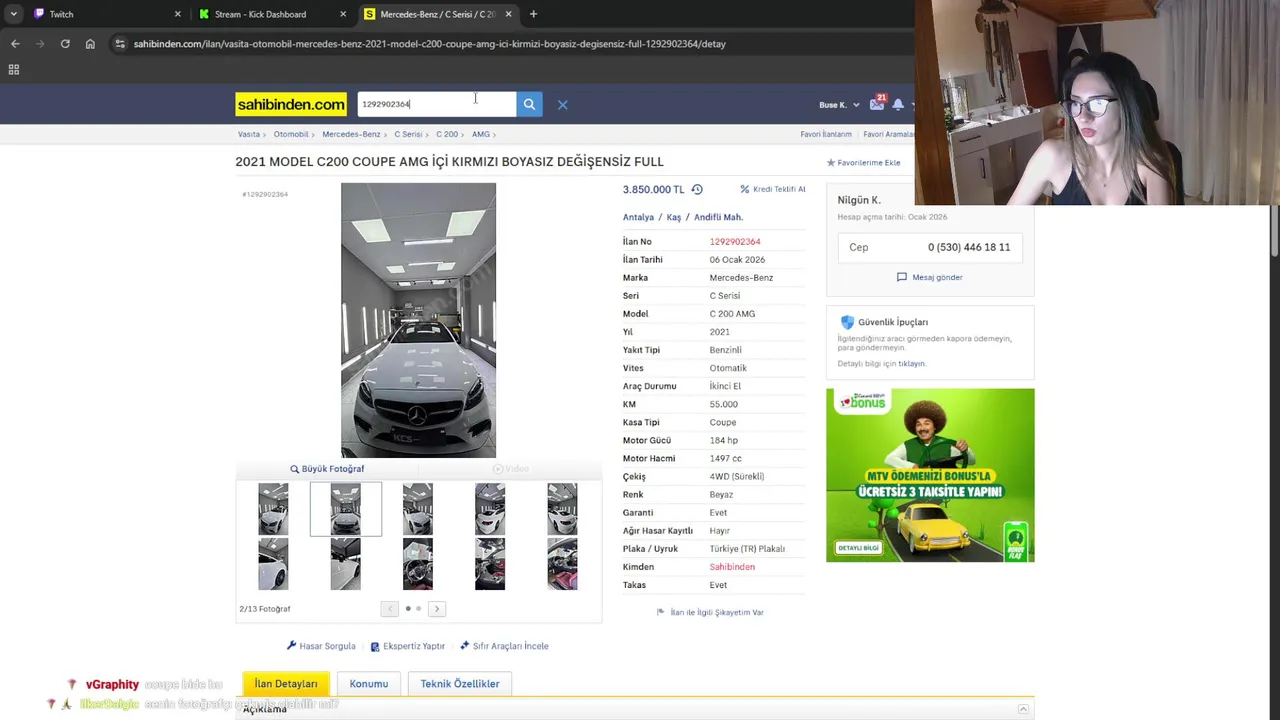Click the page vertical scrollbar
The height and width of the screenshot is (720, 1280).
coord(1274,230)
